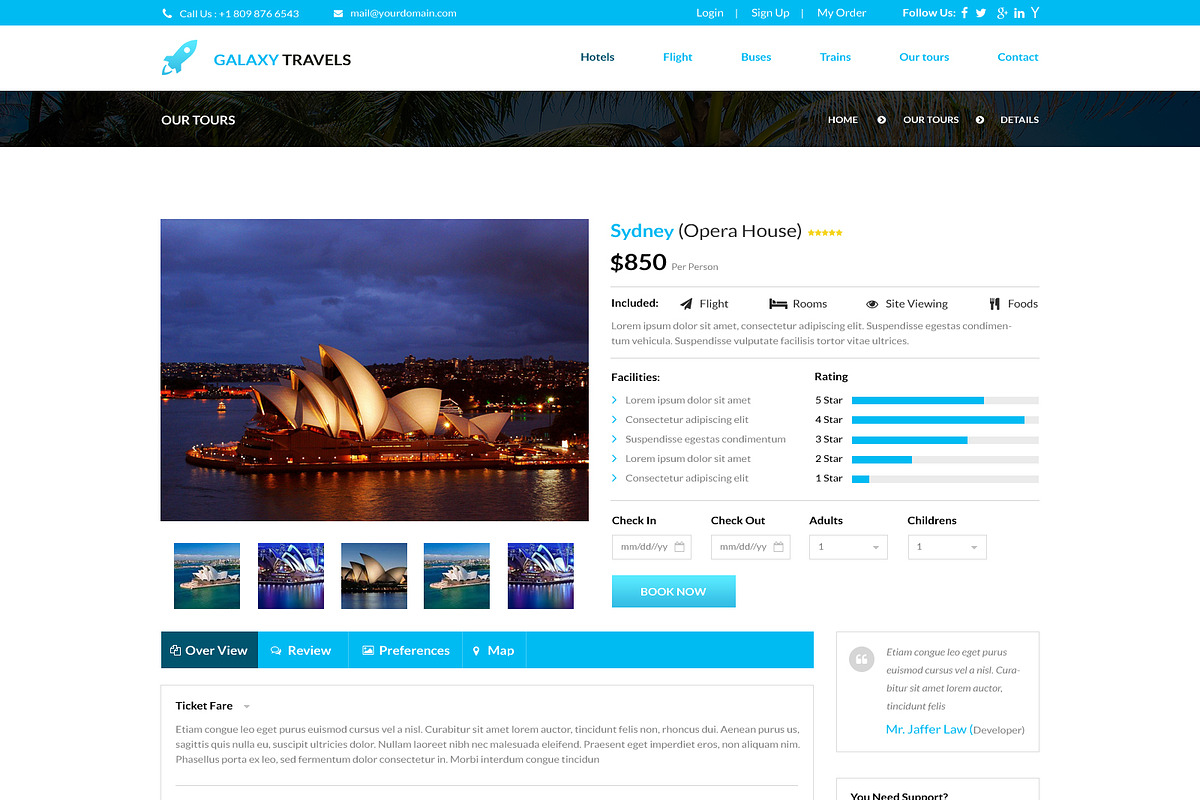Click the airplane icon beside Flight
The height and width of the screenshot is (800, 1200).
coord(686,304)
